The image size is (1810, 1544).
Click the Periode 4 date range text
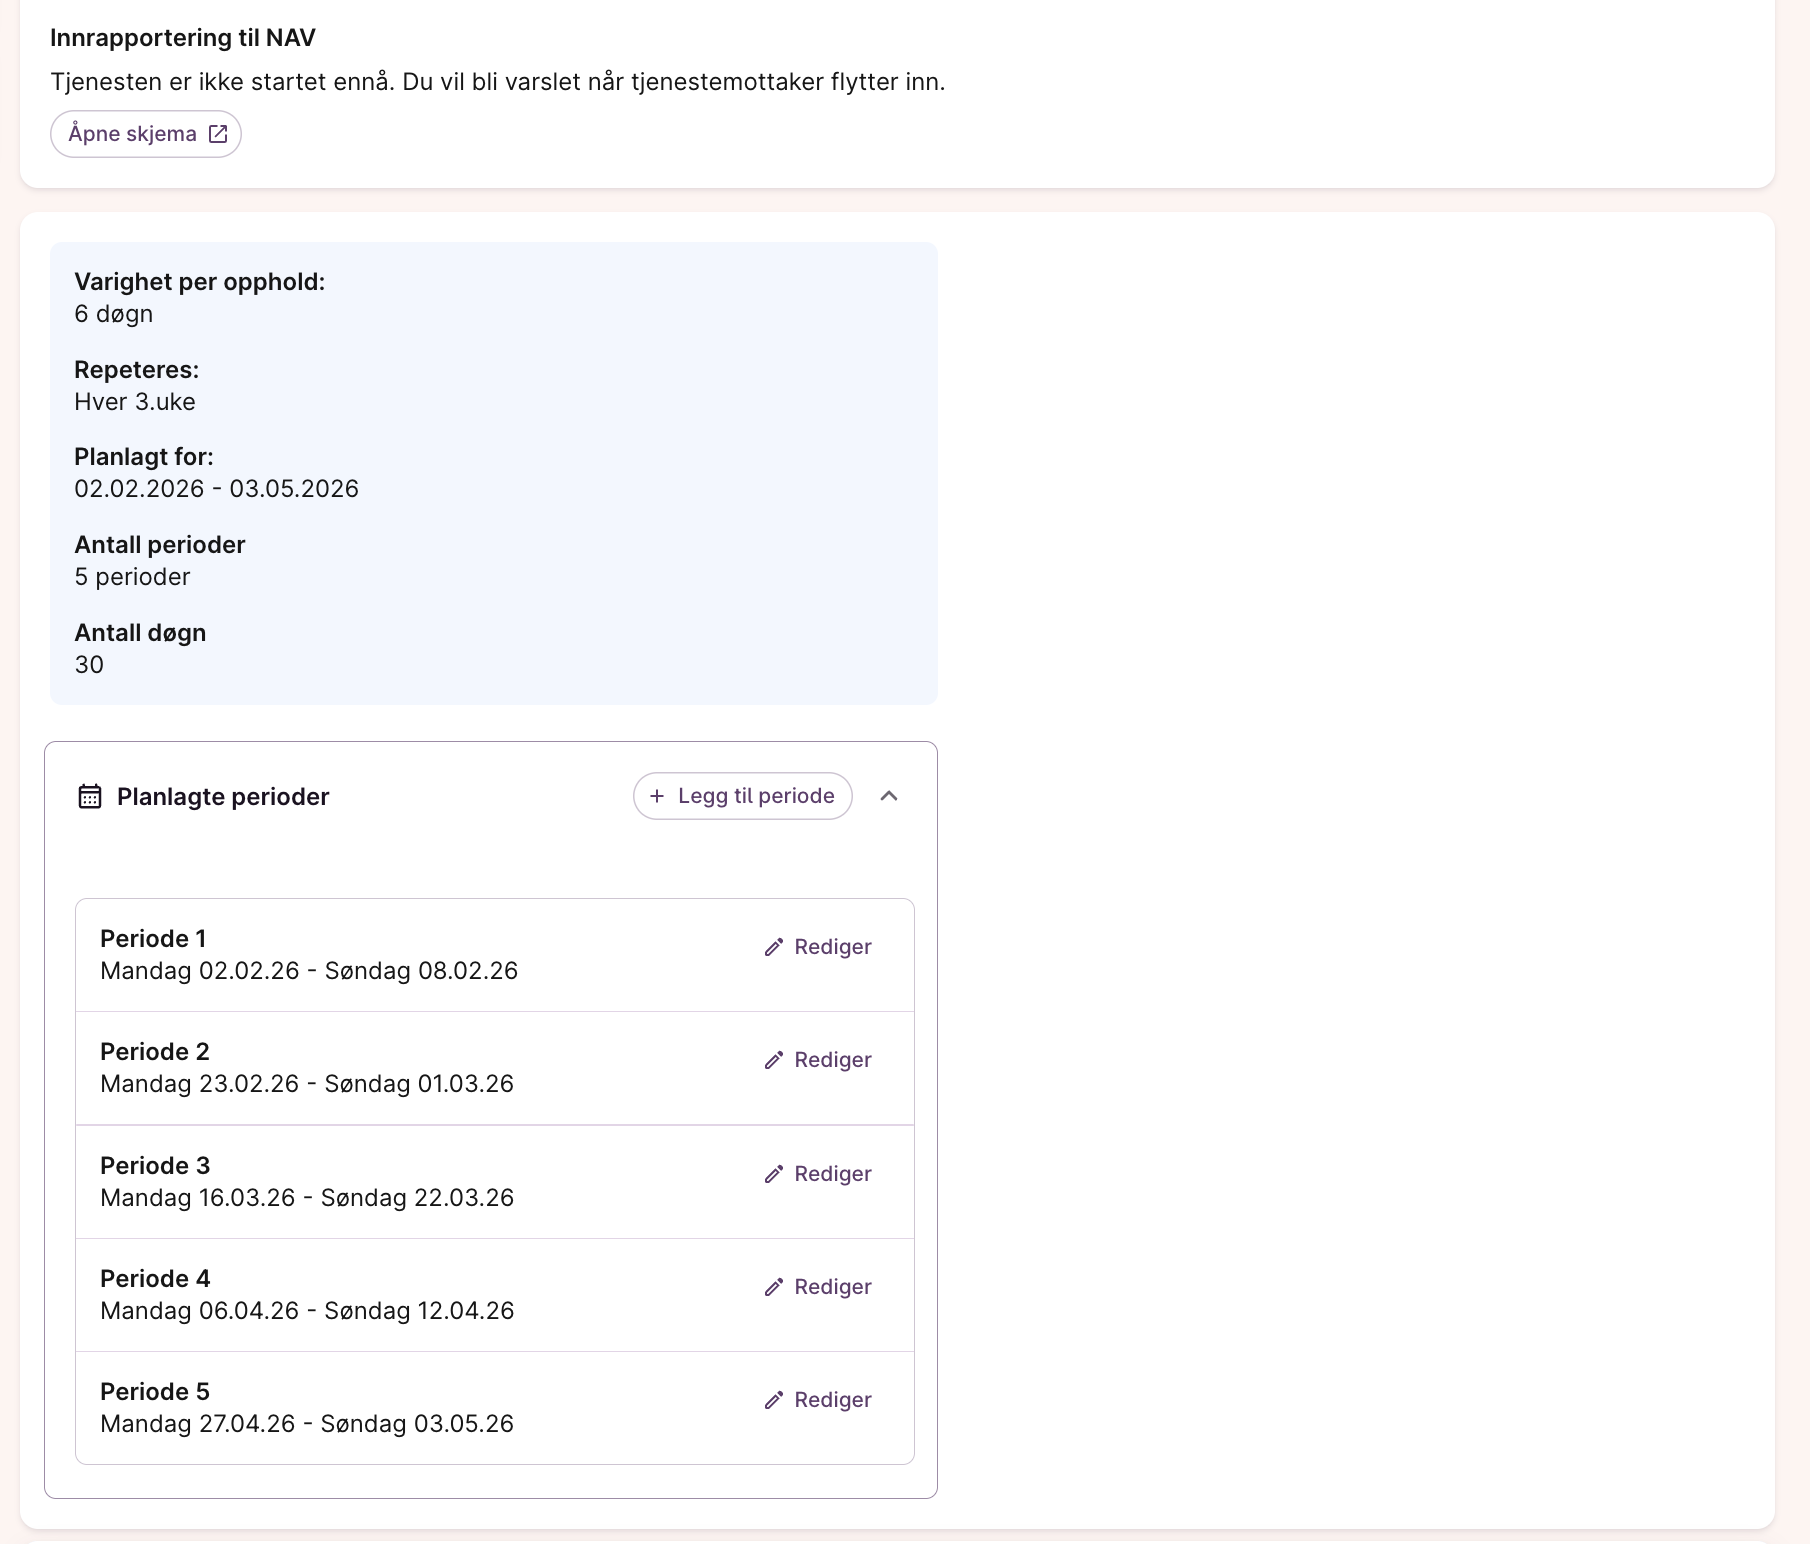coord(307,1311)
